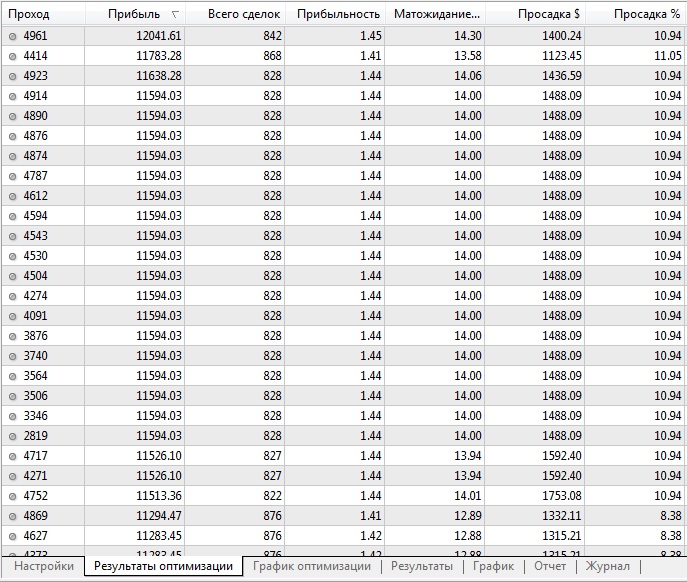Click the pass icon for row 3740
This screenshot has width=687, height=582.
(x=13, y=356)
